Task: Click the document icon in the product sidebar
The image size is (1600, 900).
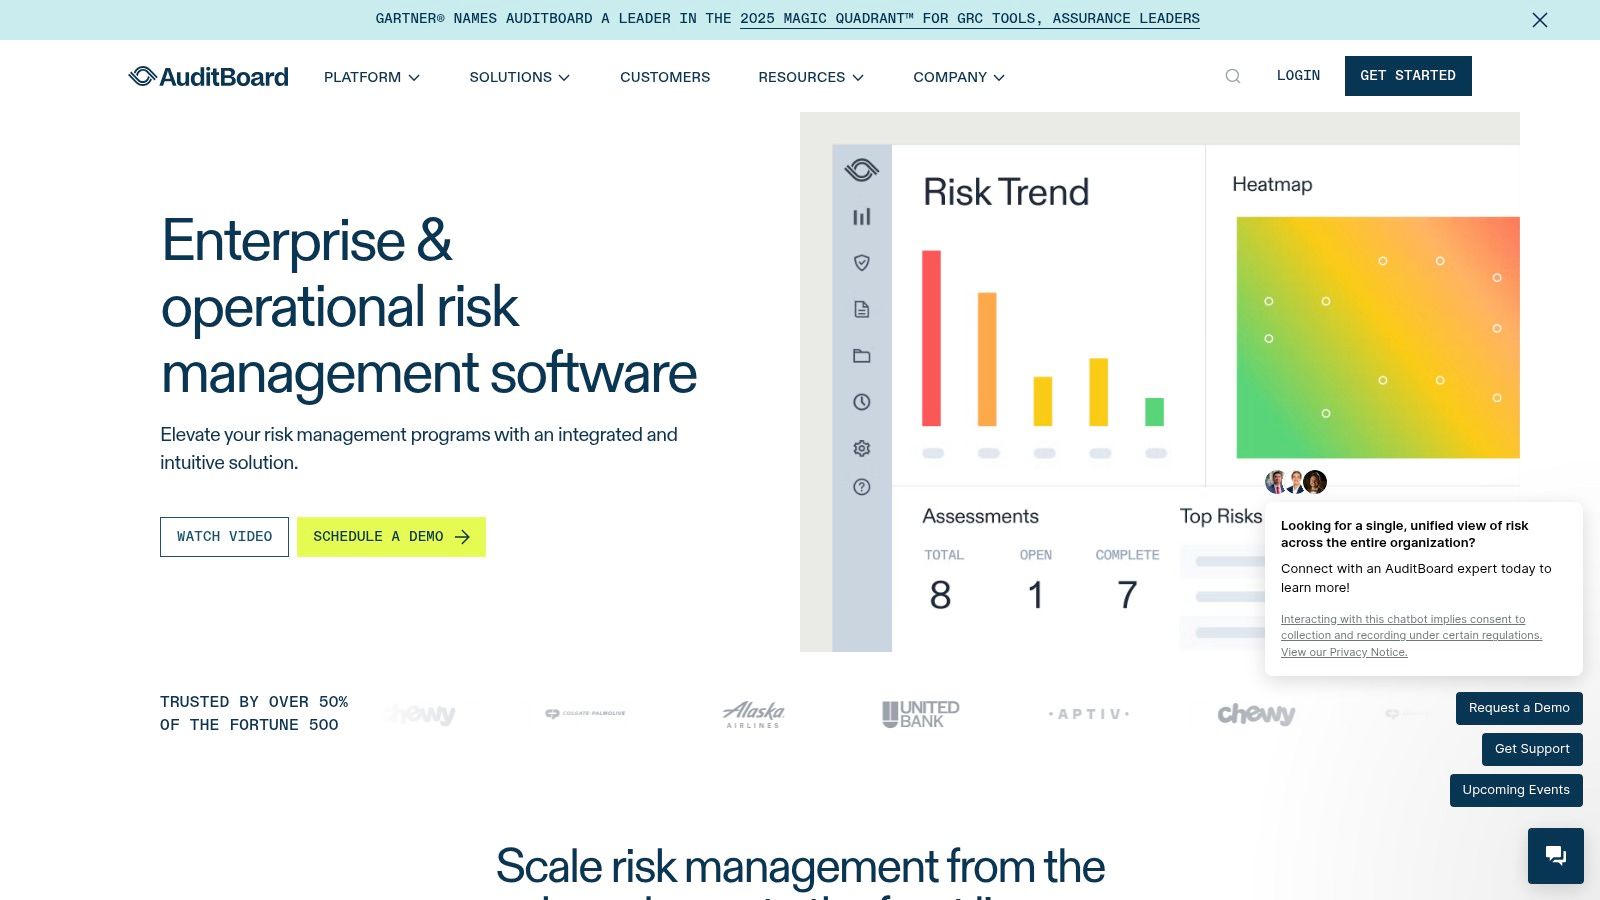Action: pos(861,309)
